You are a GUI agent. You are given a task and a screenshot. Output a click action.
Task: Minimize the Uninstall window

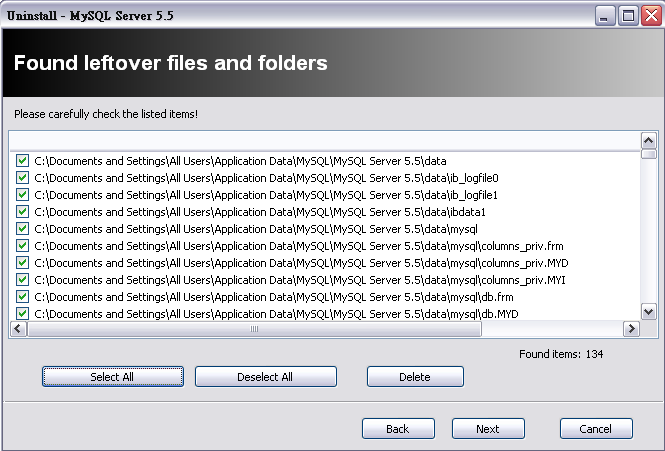pyautogui.click(x=605, y=16)
